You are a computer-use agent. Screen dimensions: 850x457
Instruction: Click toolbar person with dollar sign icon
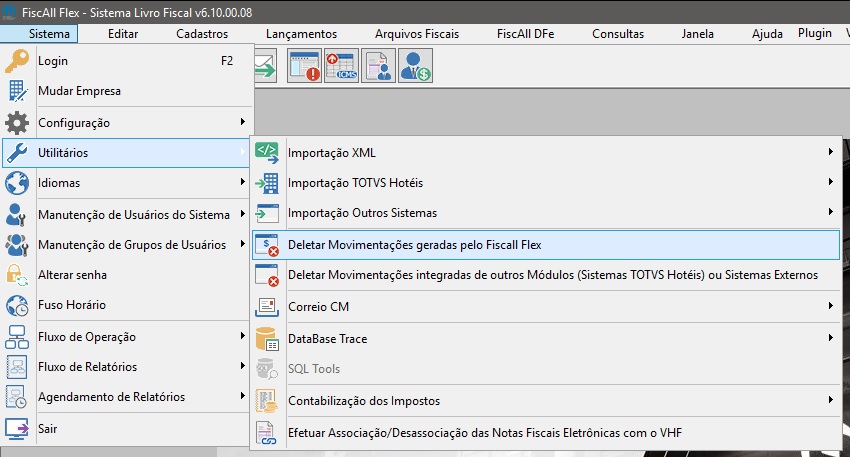pyautogui.click(x=415, y=66)
